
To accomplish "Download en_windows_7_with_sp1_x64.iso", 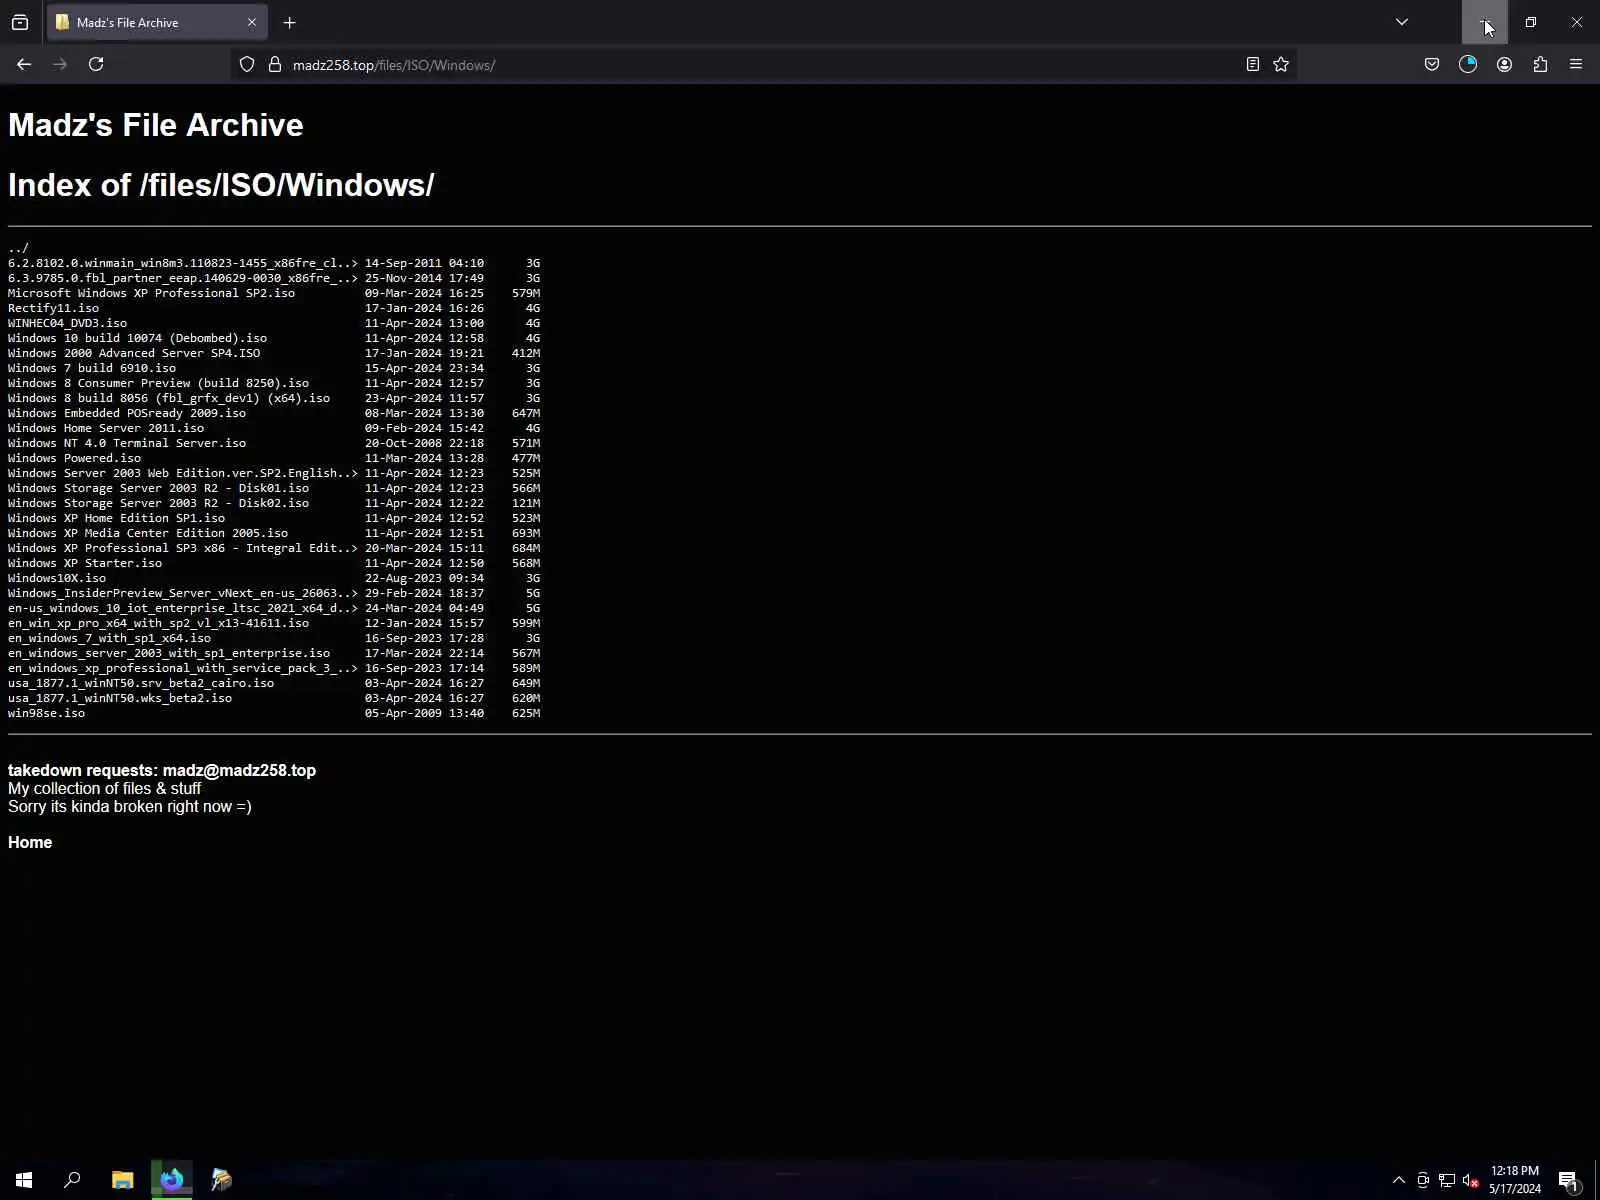I will click(x=109, y=638).
